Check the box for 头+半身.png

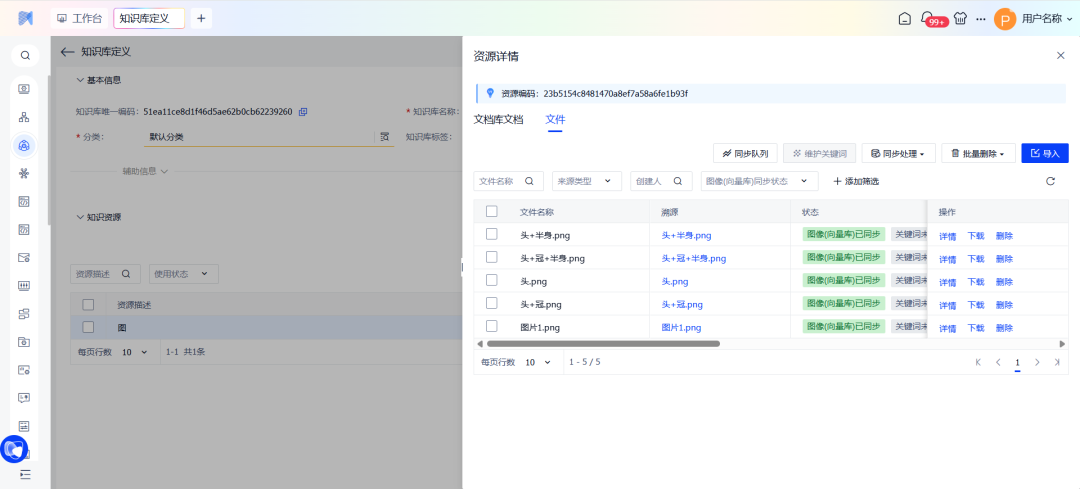click(x=491, y=234)
